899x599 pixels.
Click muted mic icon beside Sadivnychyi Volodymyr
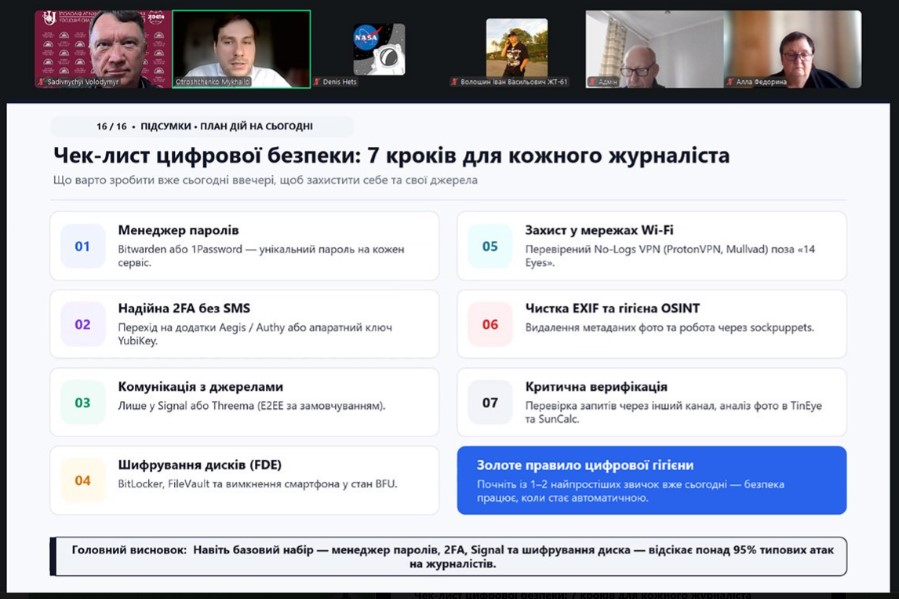(41, 82)
